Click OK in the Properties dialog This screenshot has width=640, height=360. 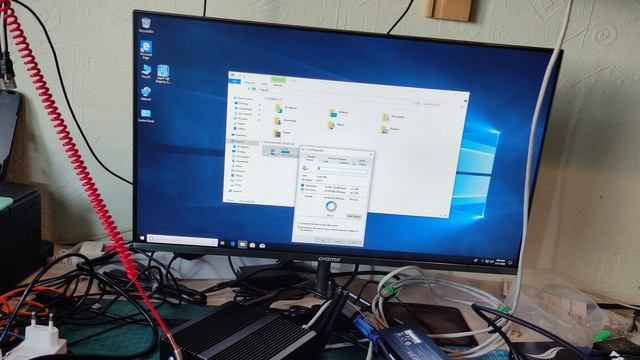[x=323, y=241]
